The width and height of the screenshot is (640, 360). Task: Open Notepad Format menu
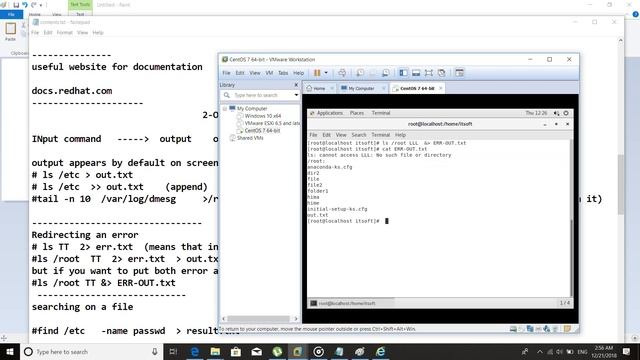pyautogui.click(x=64, y=33)
